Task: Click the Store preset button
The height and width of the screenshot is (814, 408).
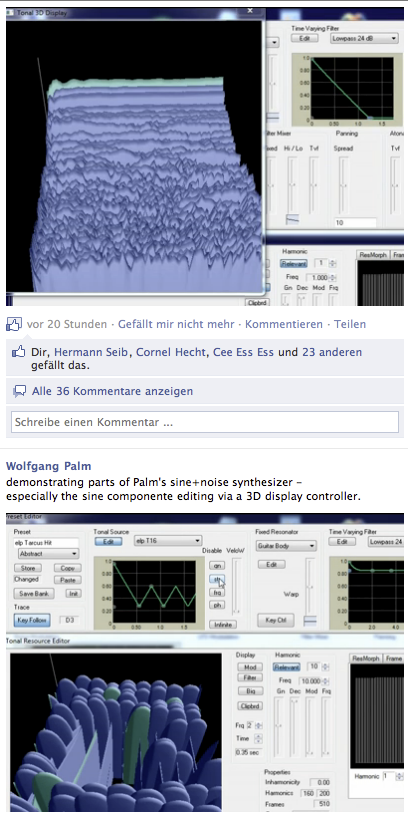Action: (x=28, y=568)
